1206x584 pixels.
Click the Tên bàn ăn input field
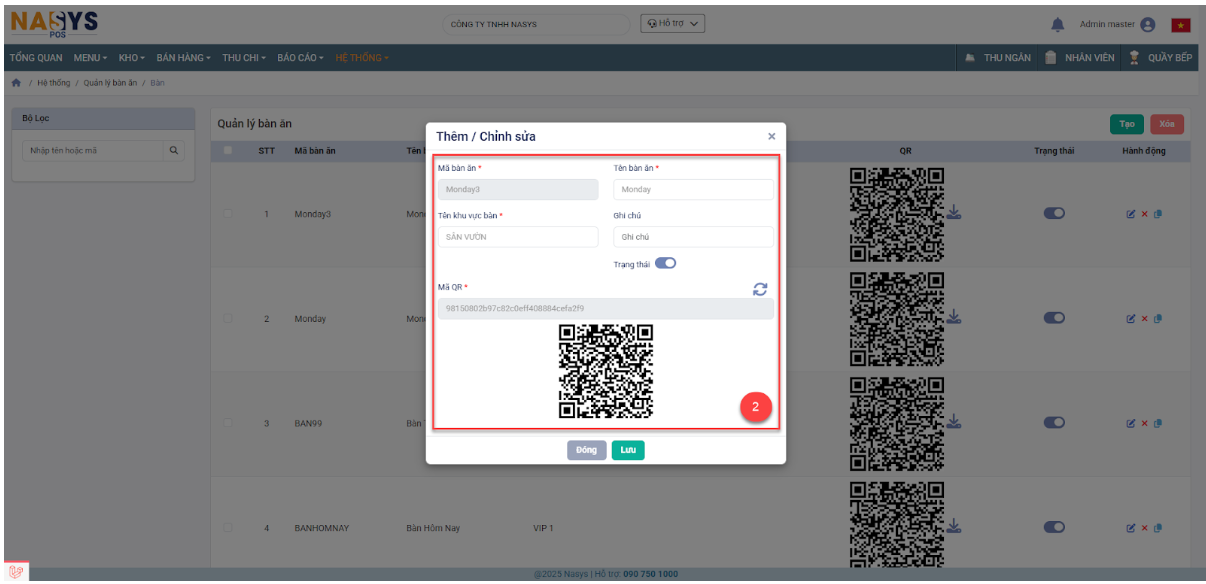coord(693,189)
